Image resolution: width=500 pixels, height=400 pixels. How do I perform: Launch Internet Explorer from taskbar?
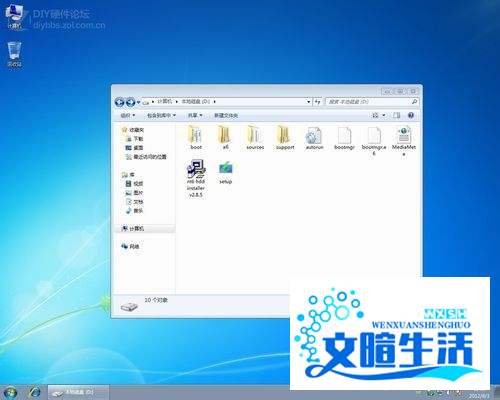click(35, 393)
